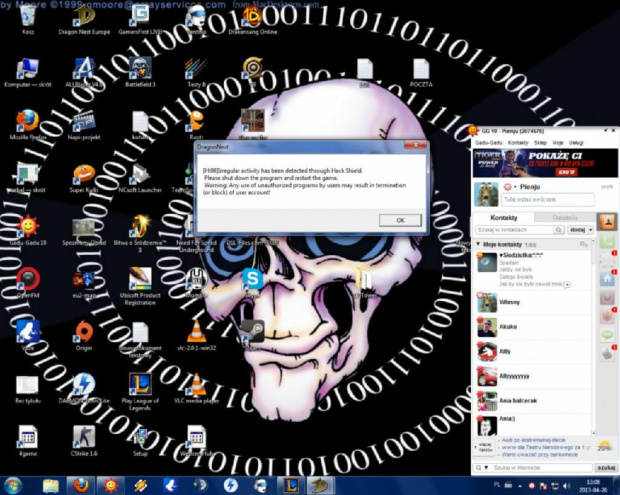Screen dimensions: 620x495
Task: Click the Szukaj w internecie search field
Action: (x=542, y=468)
